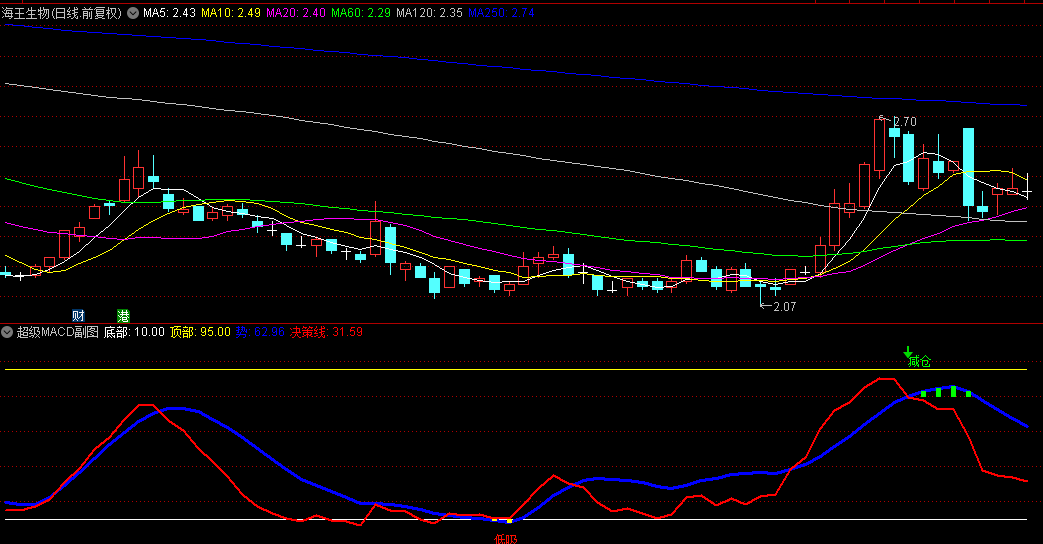Screen dimensions: 1043x544
Task: Click the latest candlestick at the chart's right edge
Action: 1028,186
